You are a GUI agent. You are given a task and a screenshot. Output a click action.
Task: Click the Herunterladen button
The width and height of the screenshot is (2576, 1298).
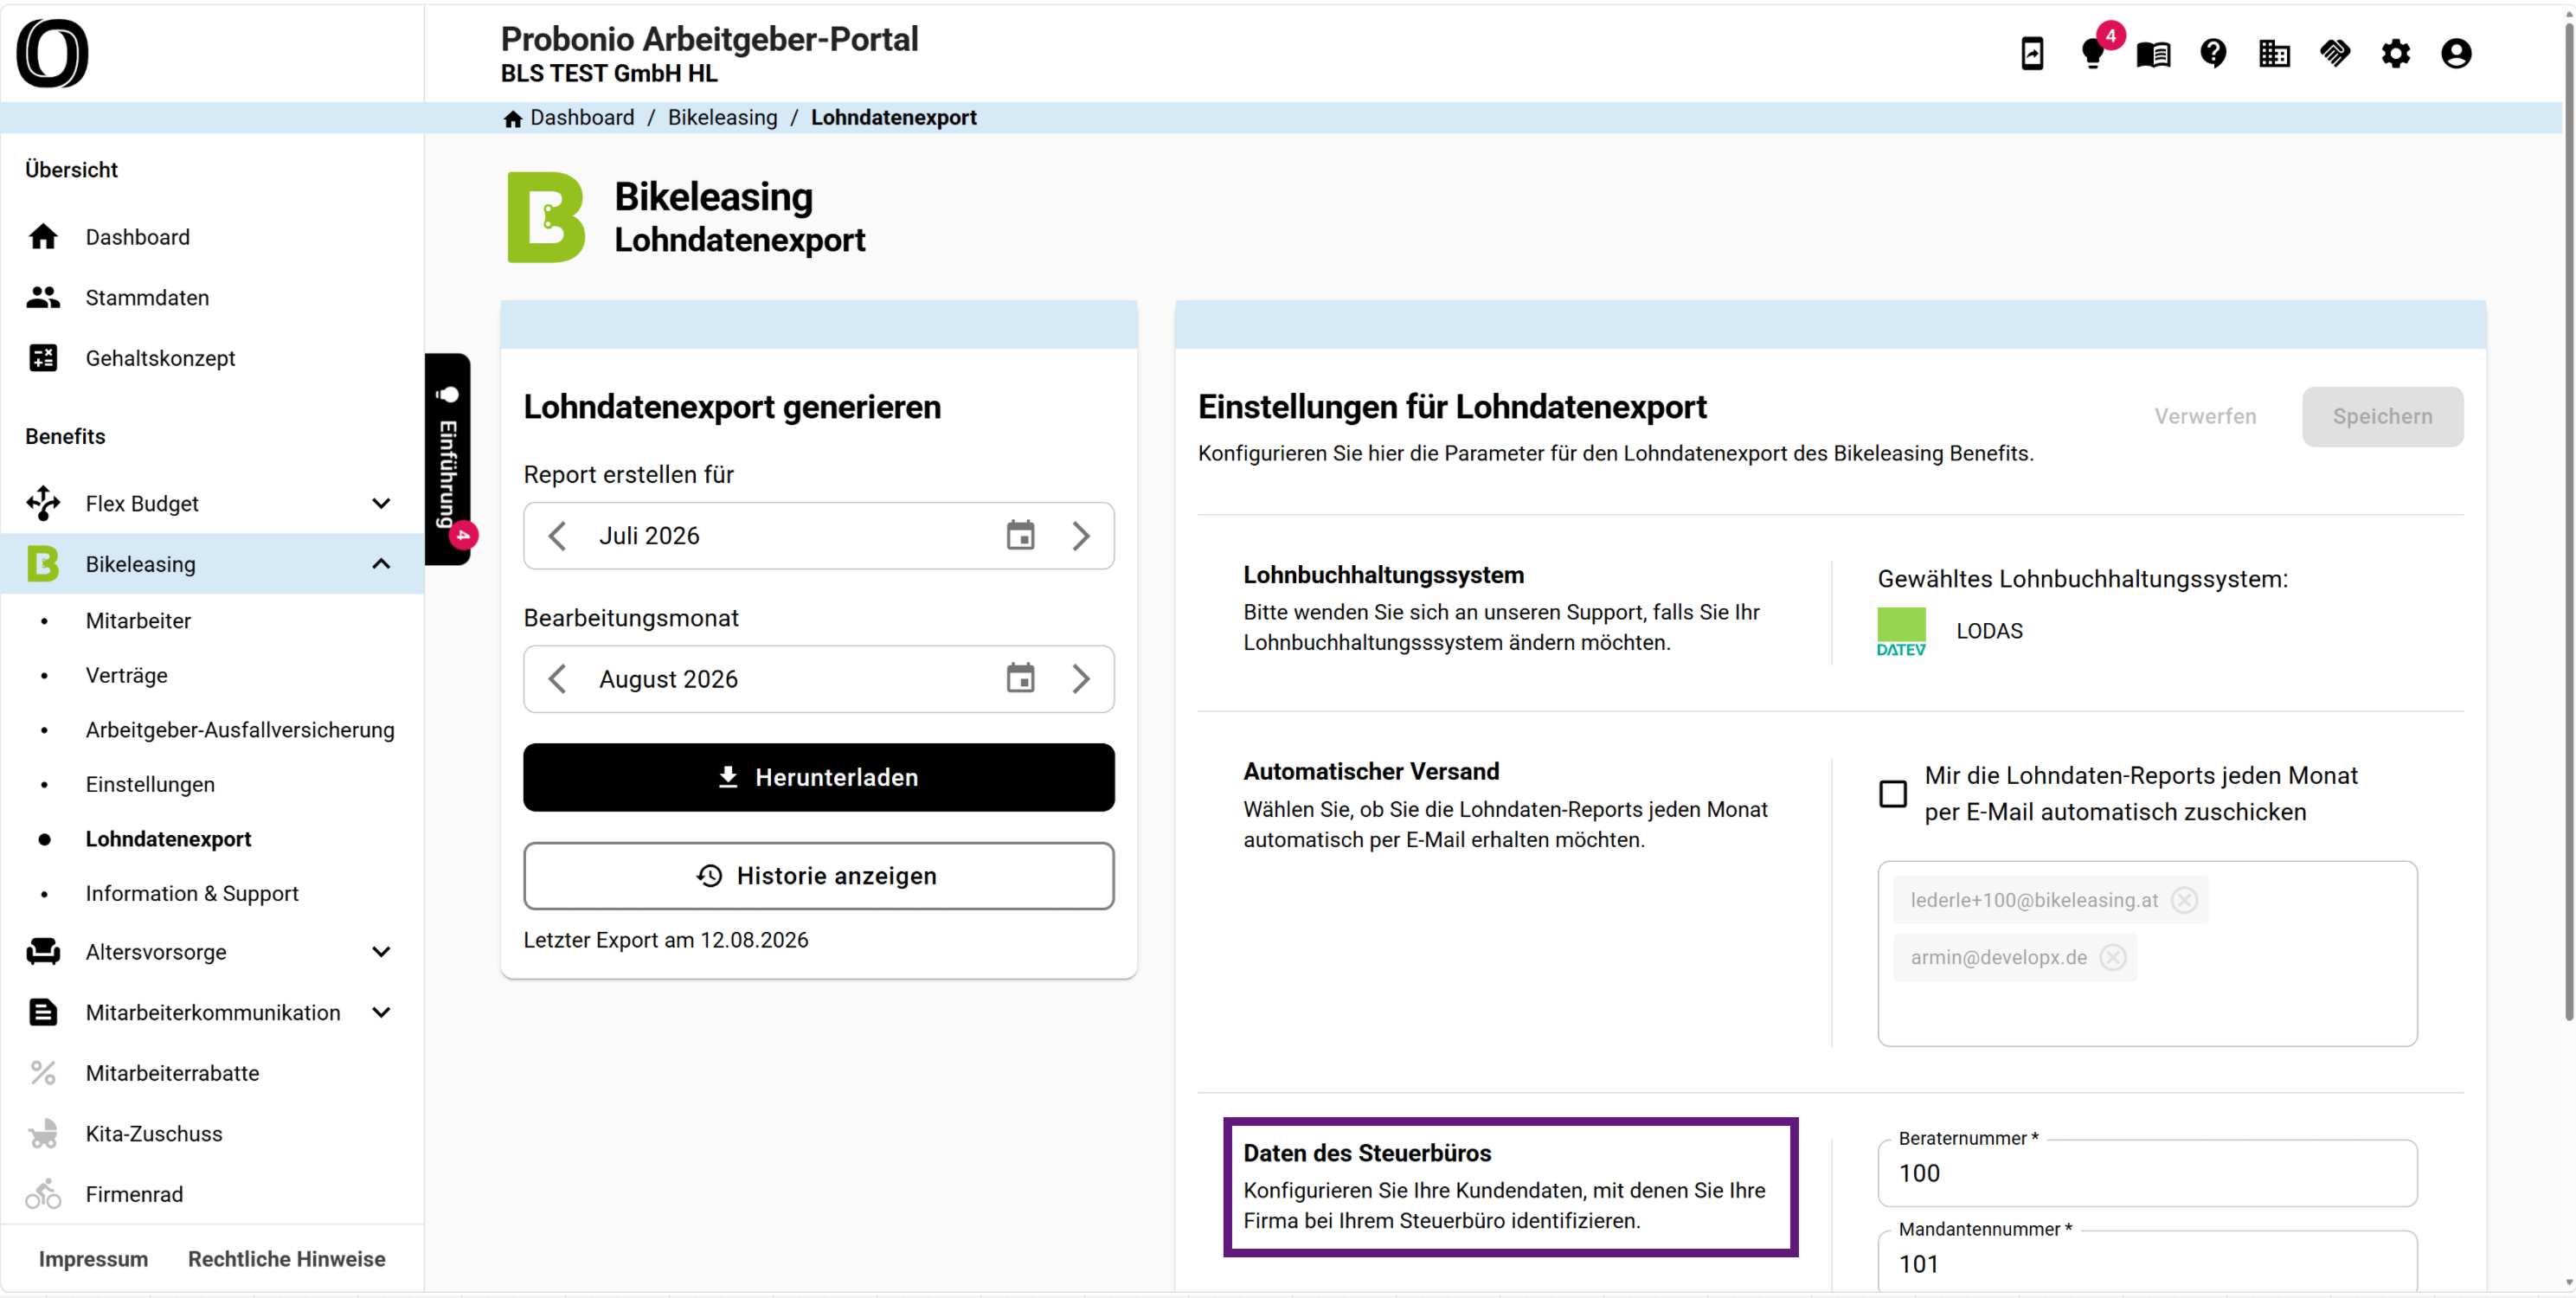pyautogui.click(x=818, y=777)
